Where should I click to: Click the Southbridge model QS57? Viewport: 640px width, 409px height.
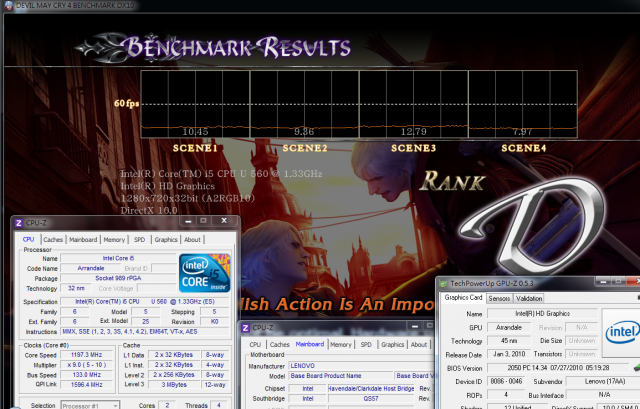tap(371, 398)
